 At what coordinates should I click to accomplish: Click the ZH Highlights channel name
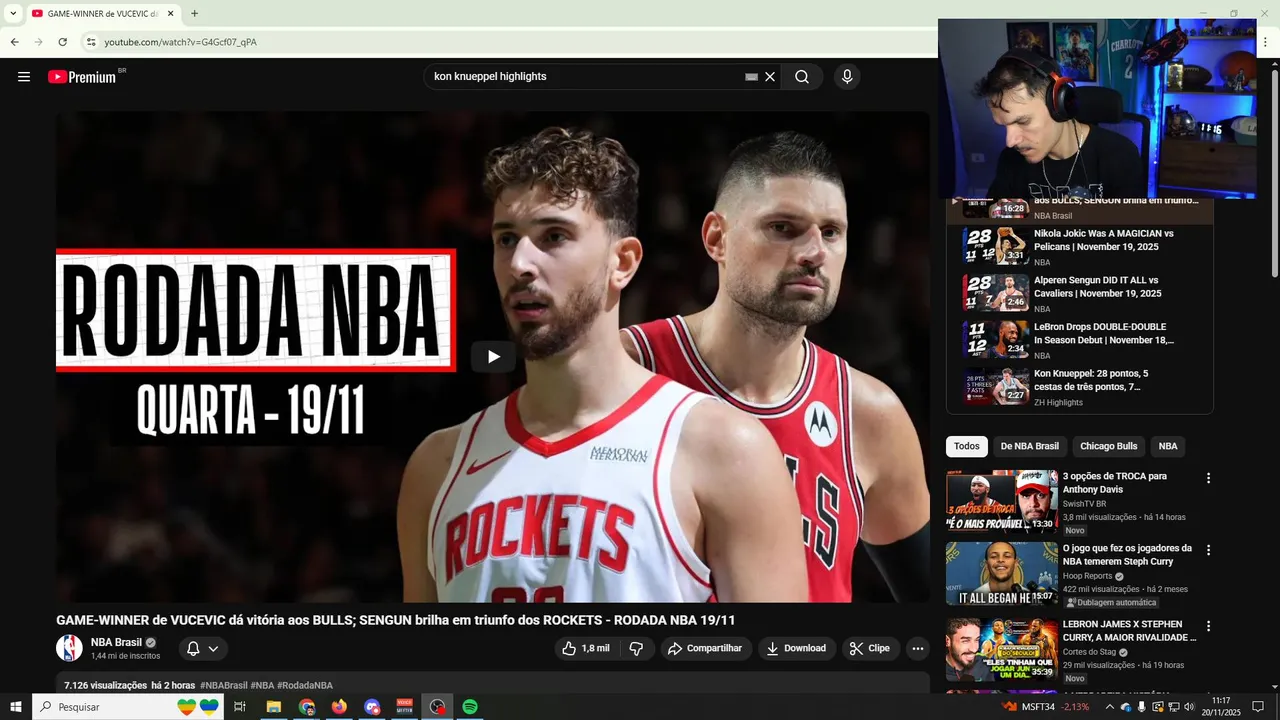pos(1058,402)
